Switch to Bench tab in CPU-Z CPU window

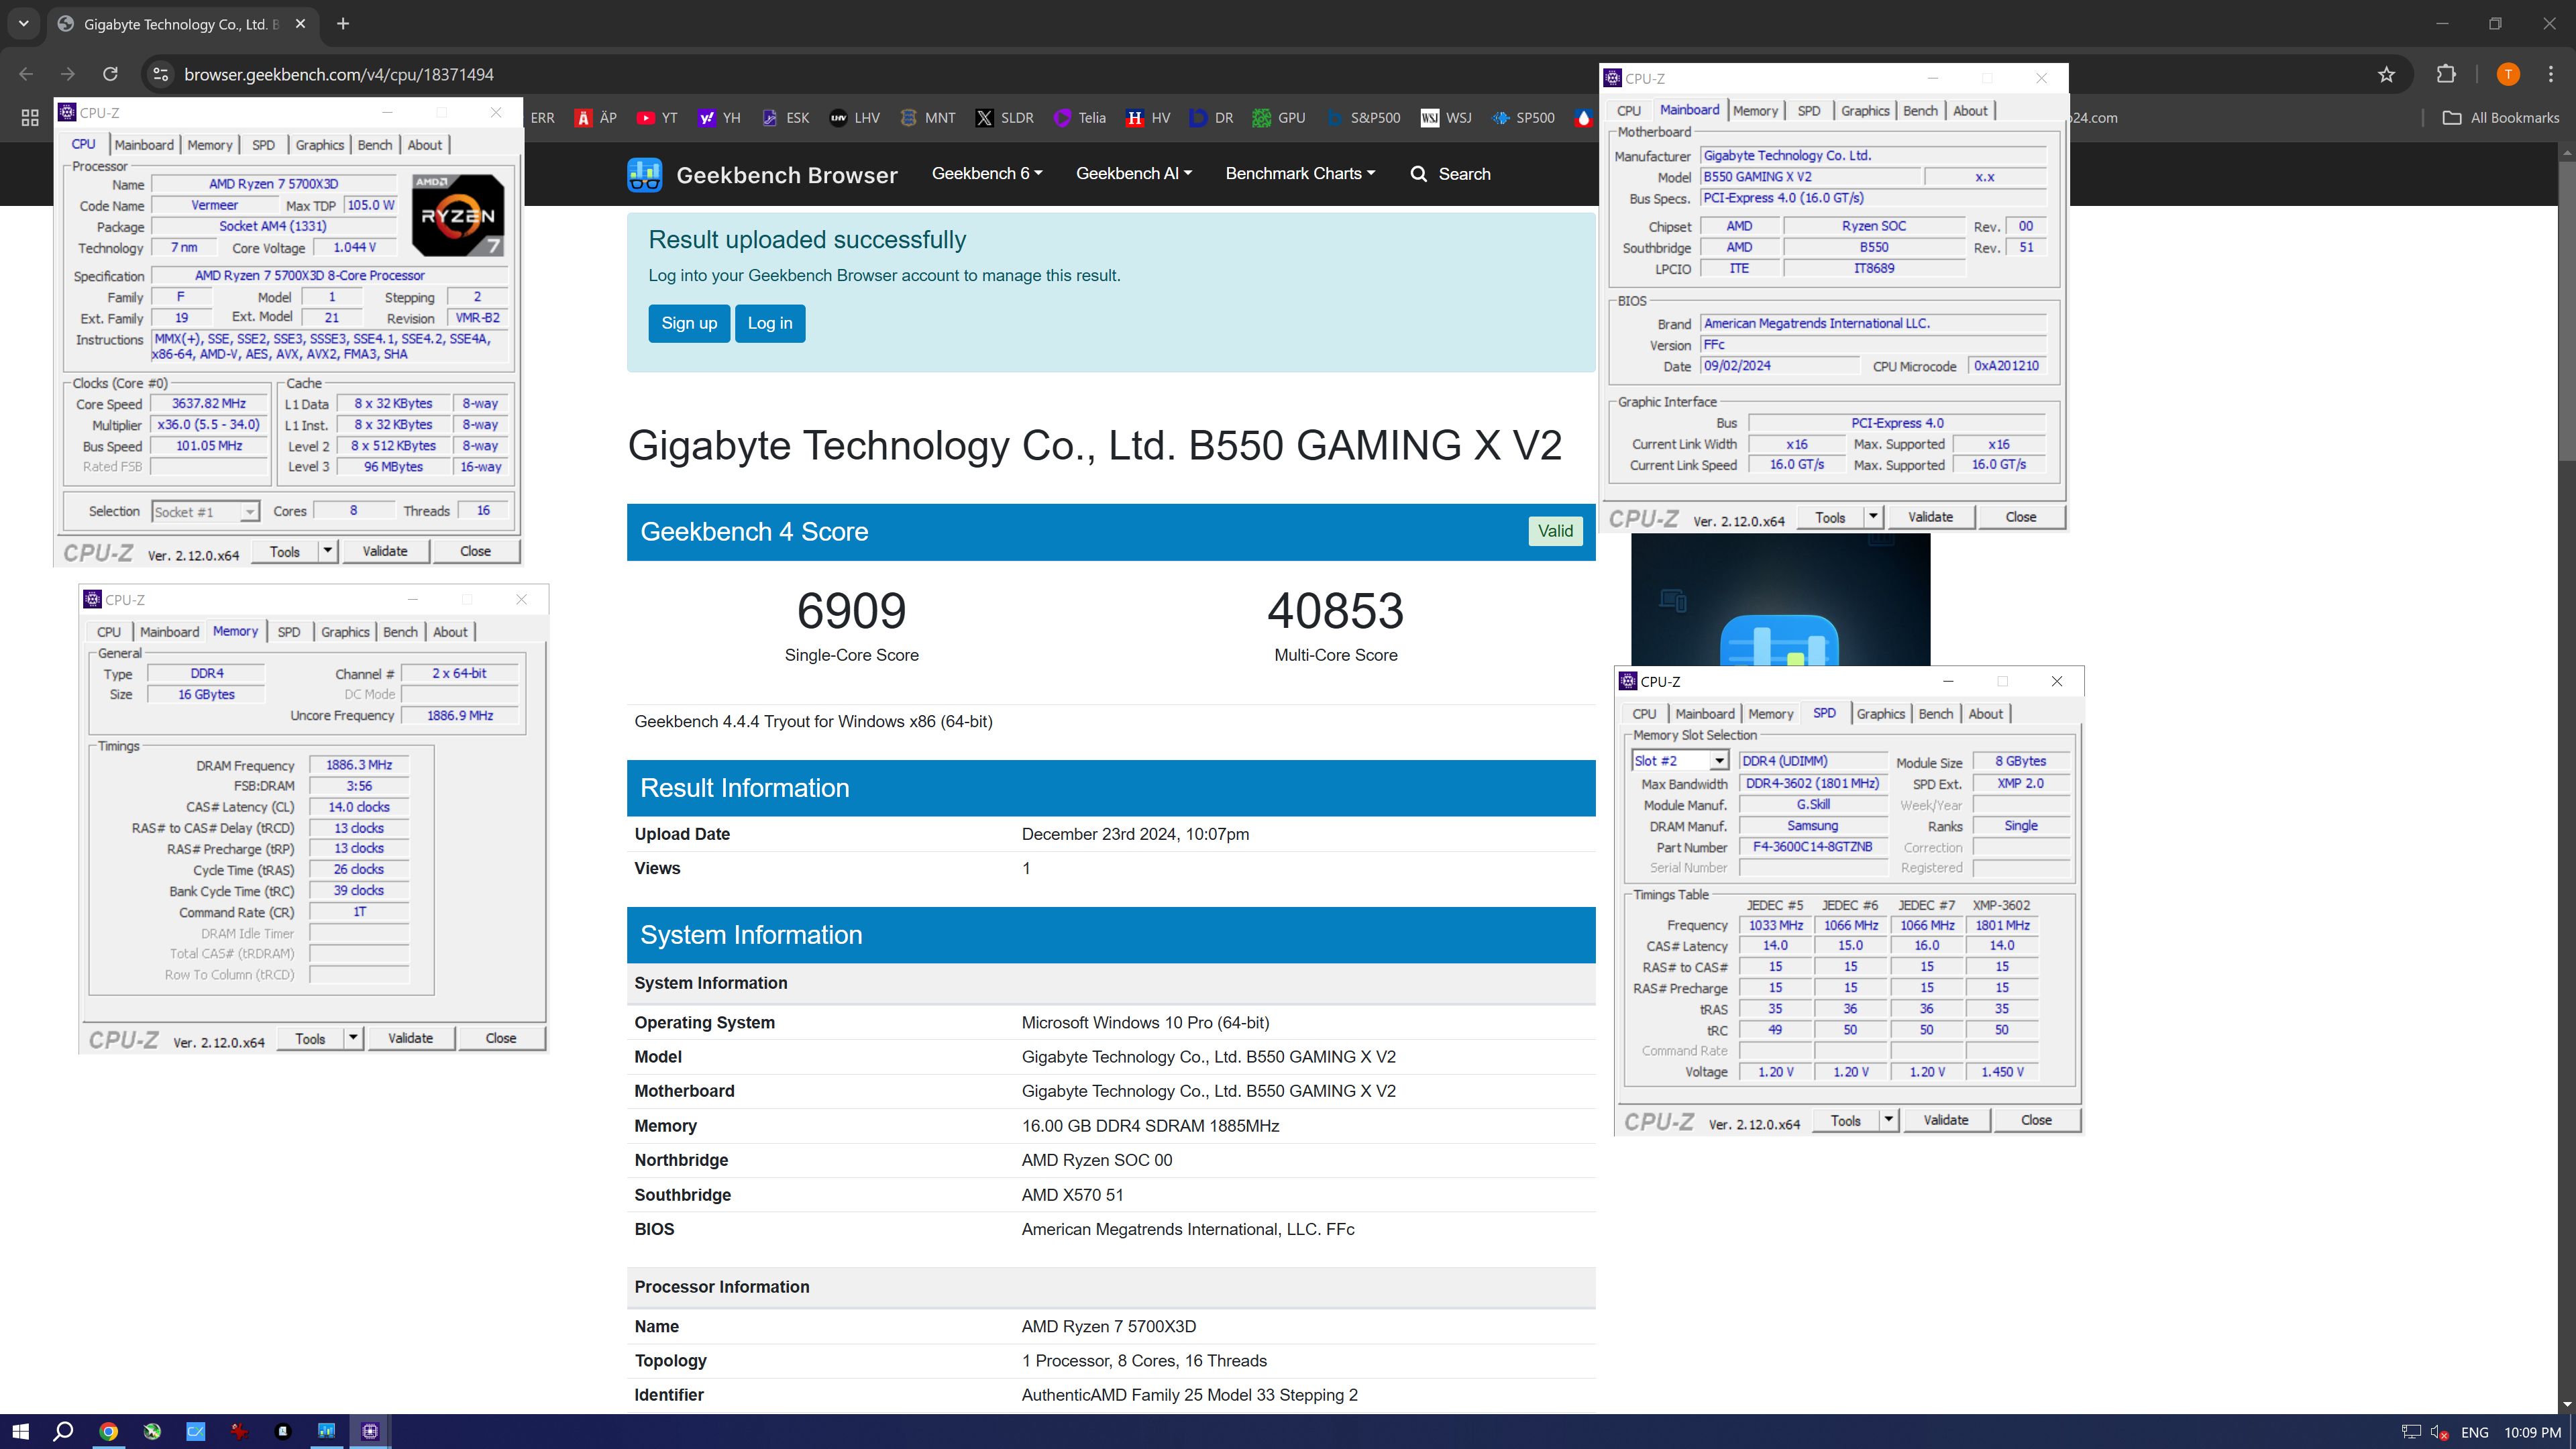click(x=375, y=145)
